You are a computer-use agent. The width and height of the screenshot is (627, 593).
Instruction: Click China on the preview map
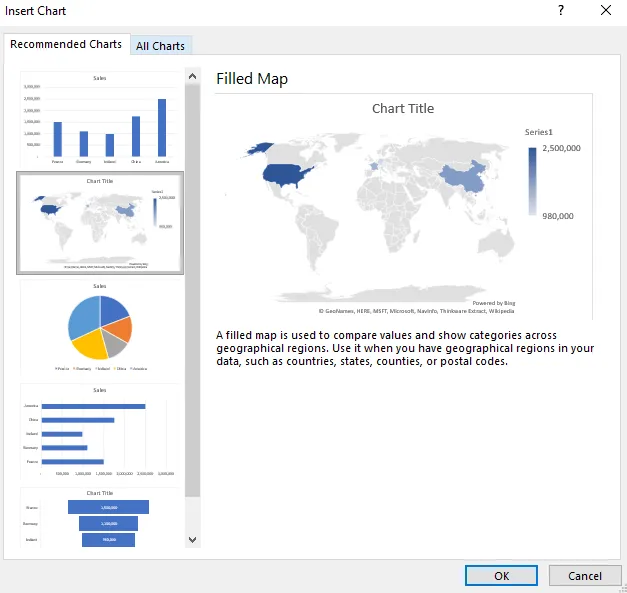(464, 176)
